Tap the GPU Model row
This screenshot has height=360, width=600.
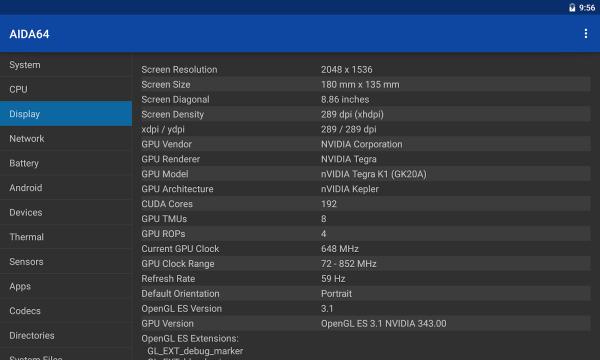(x=365, y=174)
